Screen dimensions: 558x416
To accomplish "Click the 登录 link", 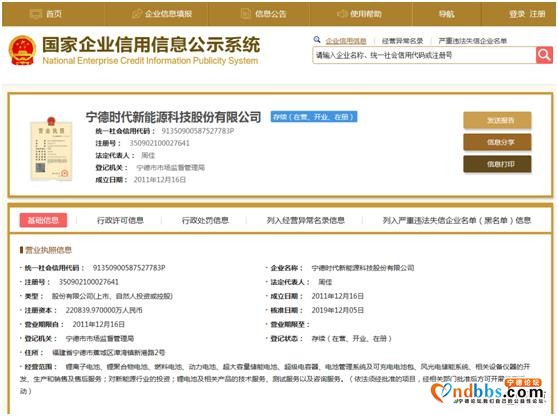I will (x=517, y=14).
